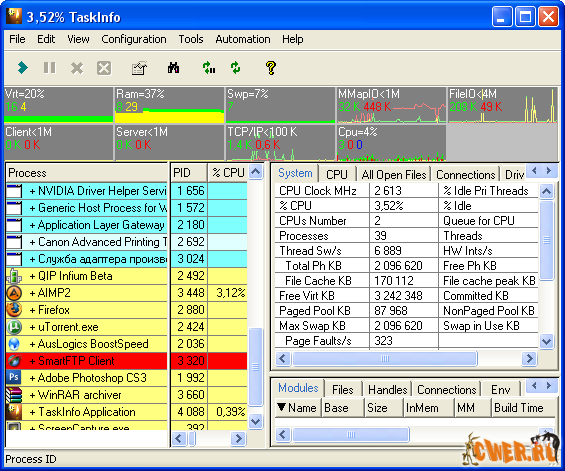Sort process list by PID column

(x=189, y=173)
